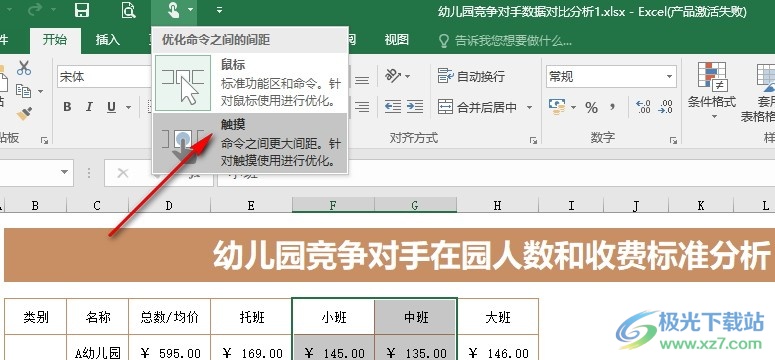This screenshot has width=775, height=360.
Task: Toggle Italic formatting
Action: (89, 107)
